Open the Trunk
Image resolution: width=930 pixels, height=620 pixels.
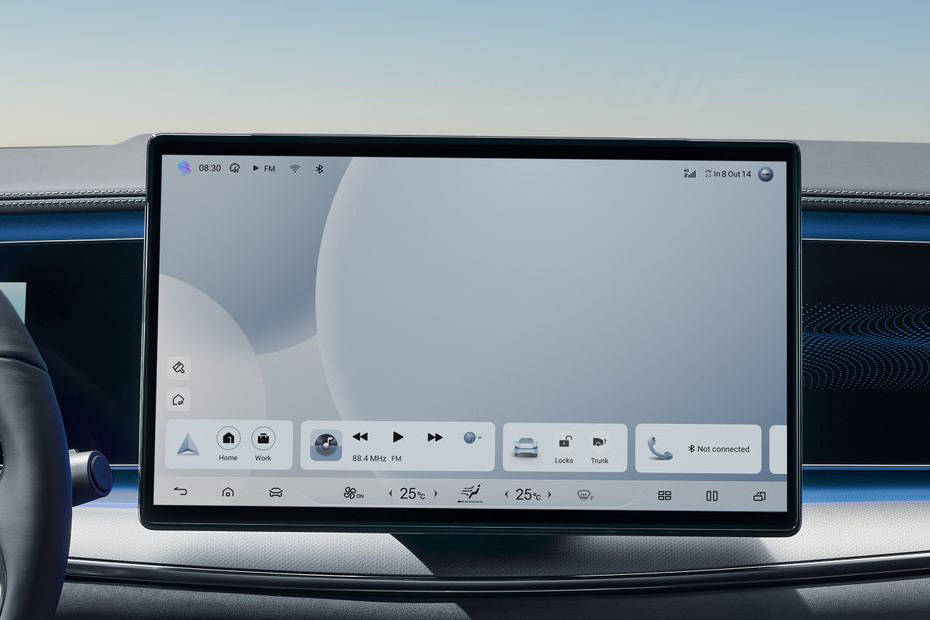coord(600,449)
